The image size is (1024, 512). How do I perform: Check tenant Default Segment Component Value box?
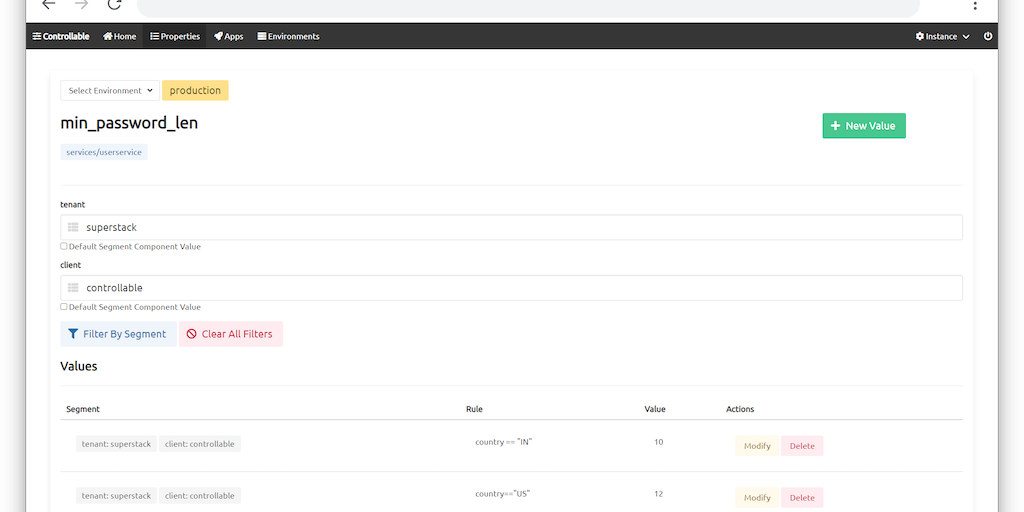pos(64,246)
